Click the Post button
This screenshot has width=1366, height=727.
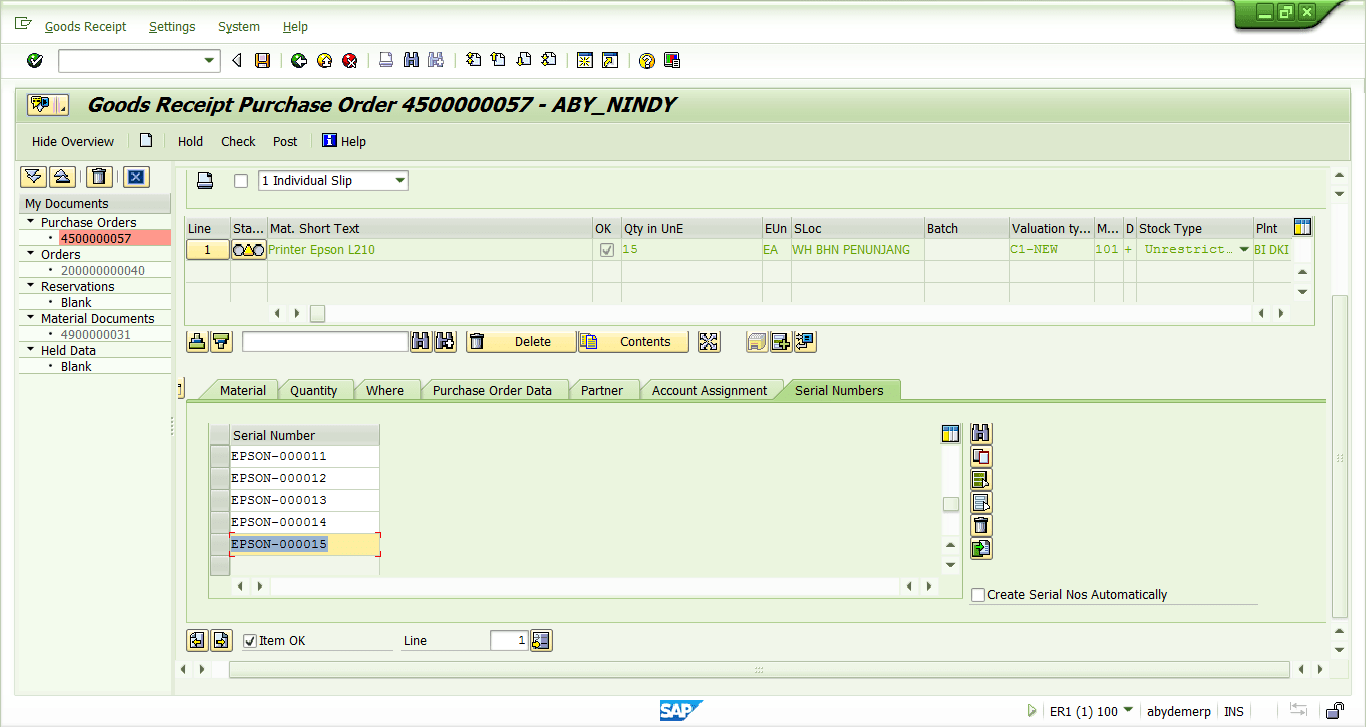pos(285,142)
